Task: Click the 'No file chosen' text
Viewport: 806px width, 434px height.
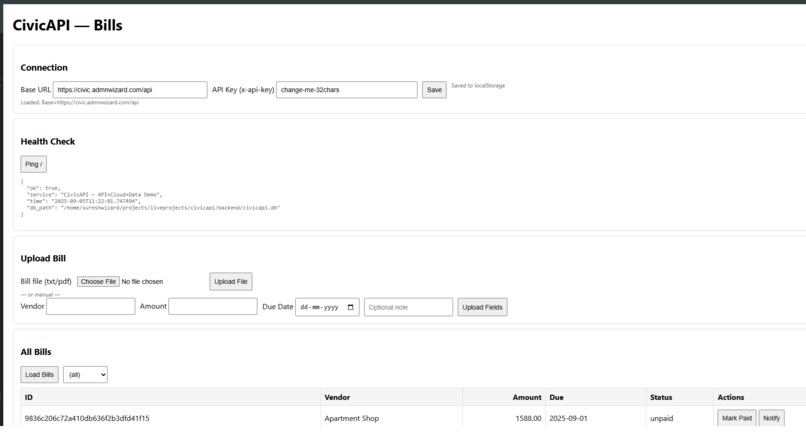Action: (x=142, y=282)
